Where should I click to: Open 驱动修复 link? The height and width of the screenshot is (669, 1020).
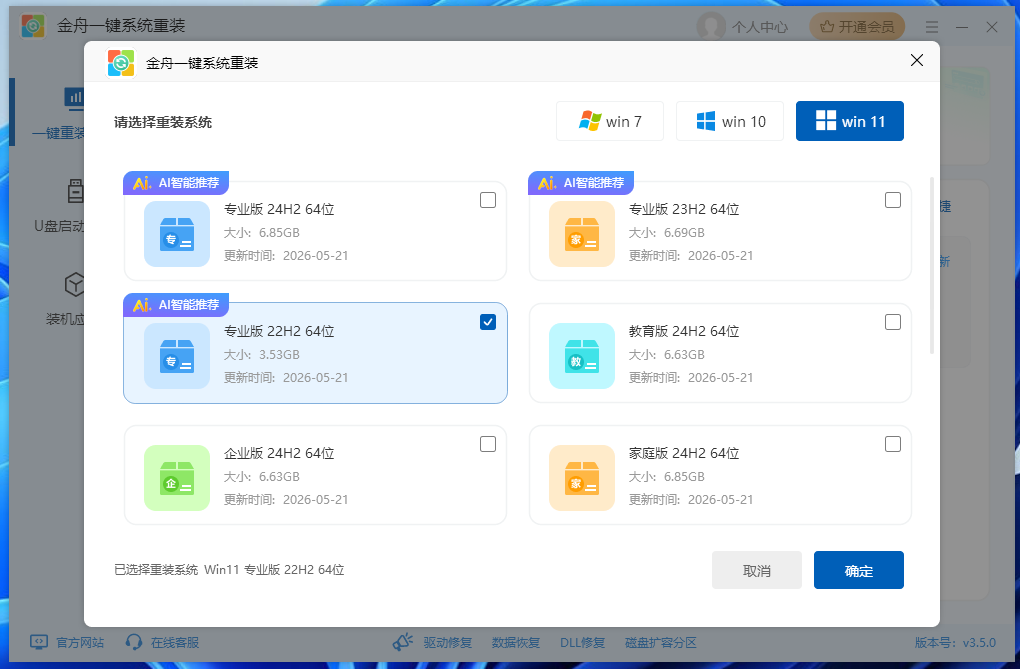tap(448, 642)
